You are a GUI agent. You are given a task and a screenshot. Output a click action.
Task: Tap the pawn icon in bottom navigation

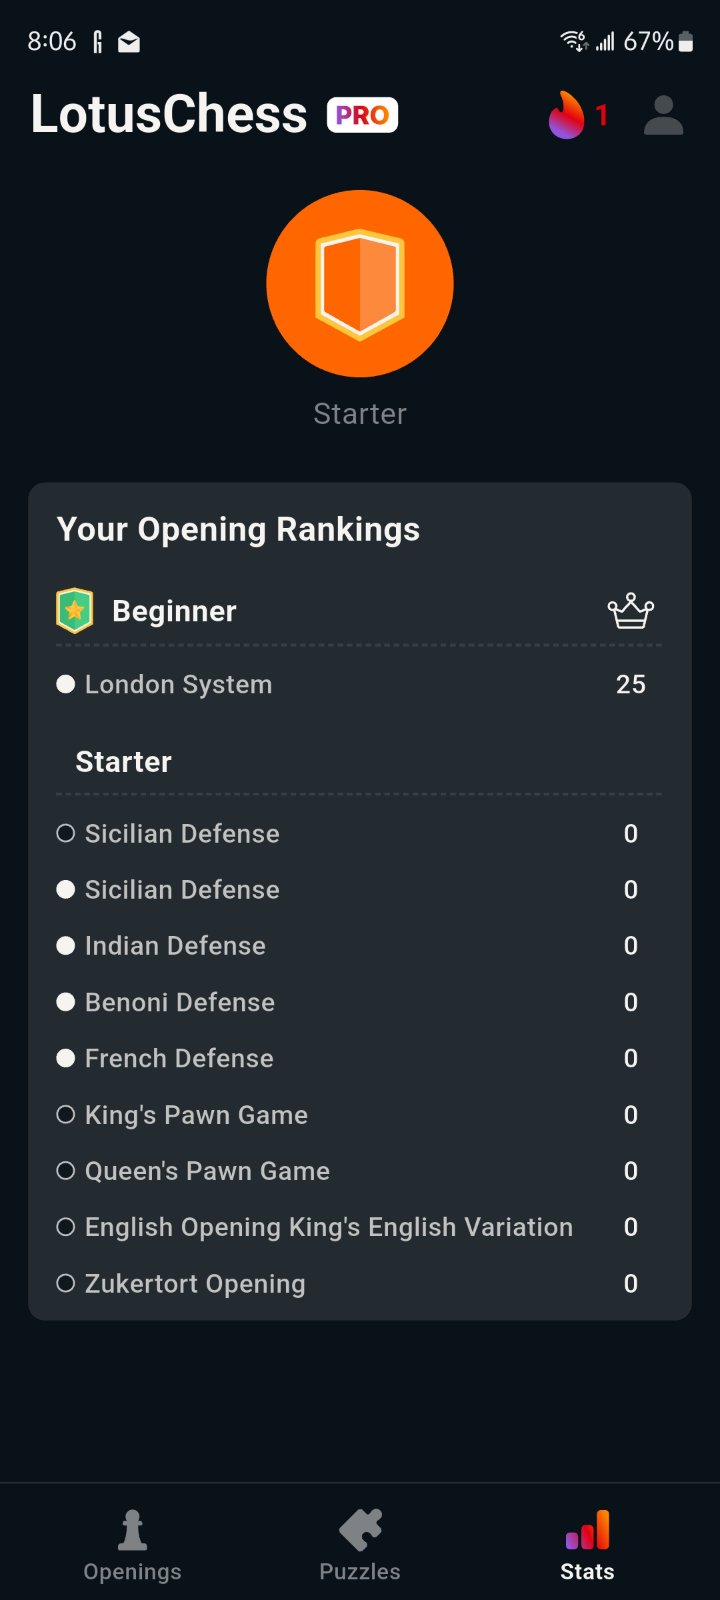pyautogui.click(x=132, y=1529)
